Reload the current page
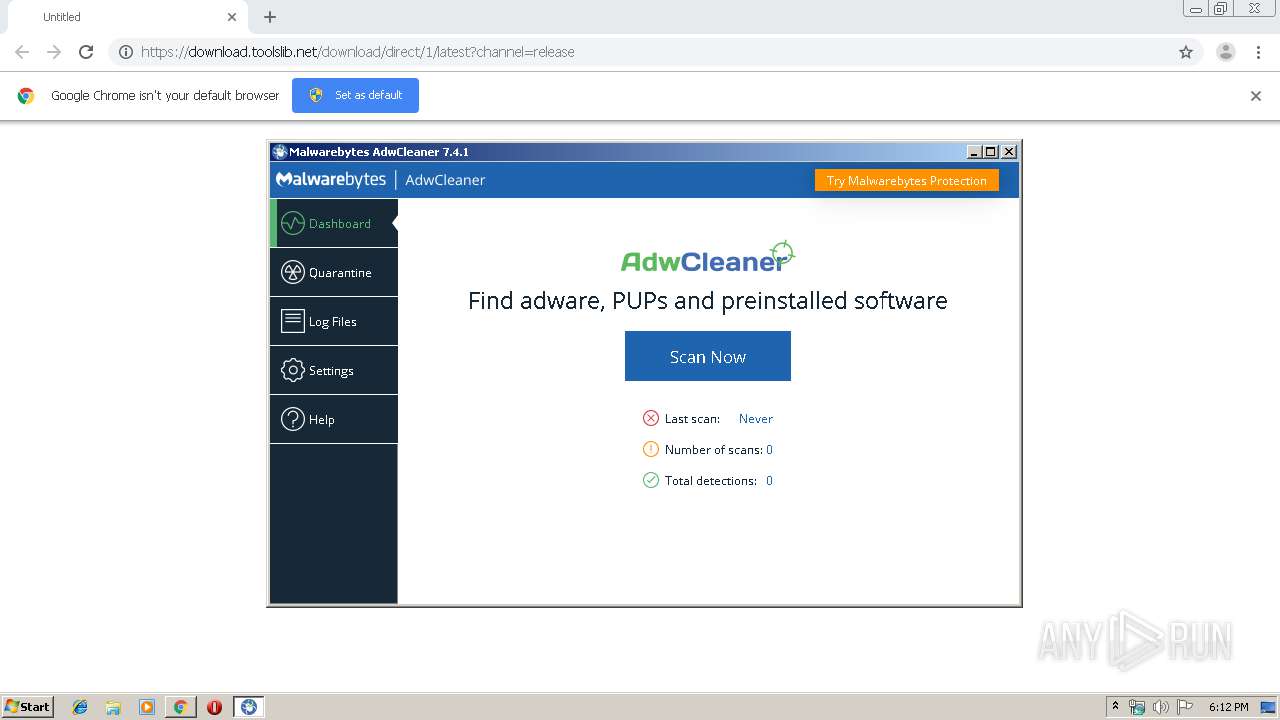 click(x=86, y=52)
